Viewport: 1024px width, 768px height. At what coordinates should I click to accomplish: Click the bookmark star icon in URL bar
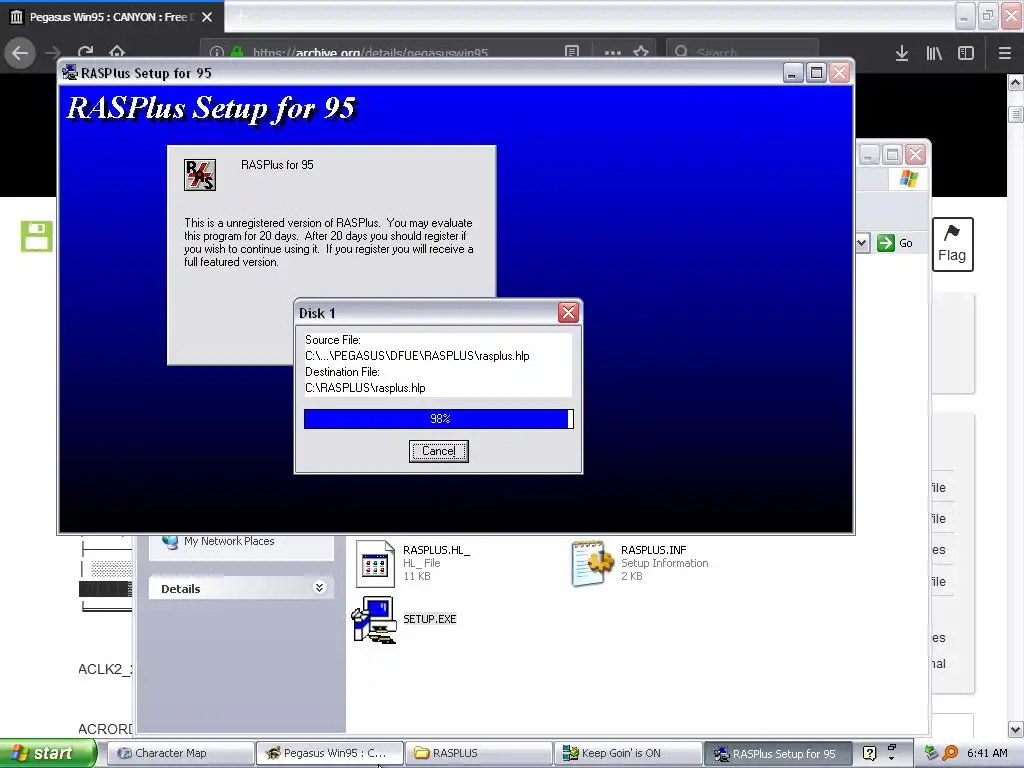pyautogui.click(x=641, y=52)
